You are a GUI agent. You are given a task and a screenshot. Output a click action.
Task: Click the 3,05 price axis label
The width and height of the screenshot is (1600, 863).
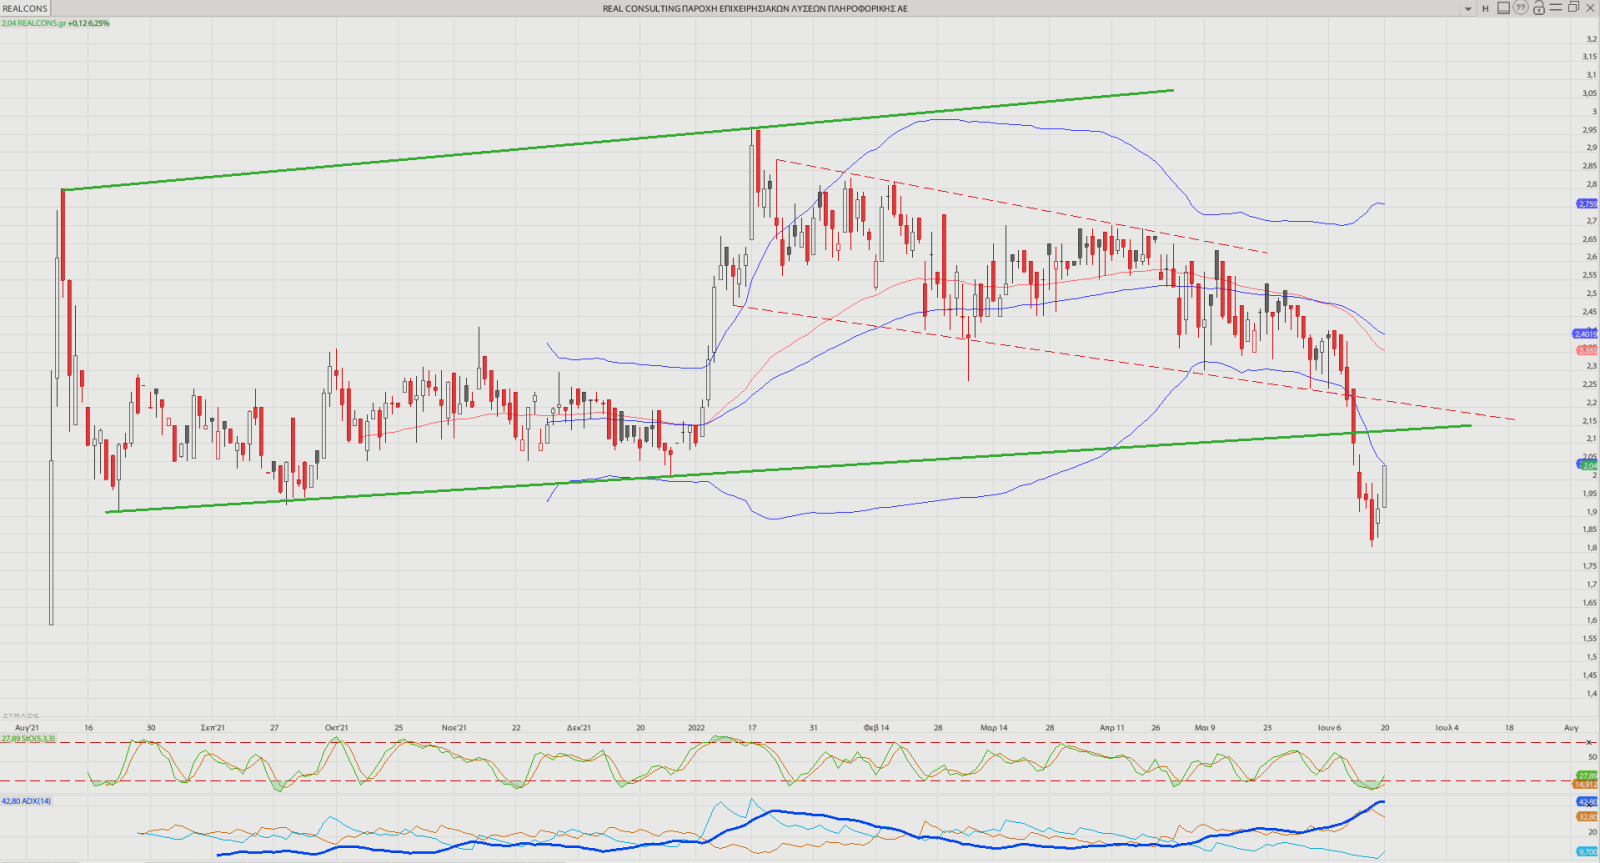(1589, 93)
